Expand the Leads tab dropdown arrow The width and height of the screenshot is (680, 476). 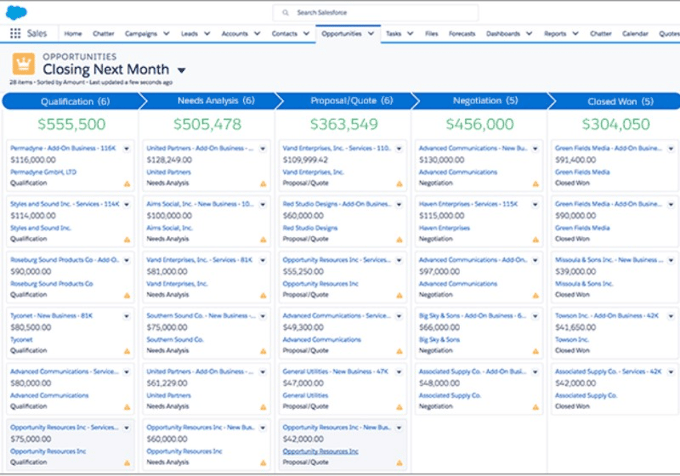tap(207, 33)
